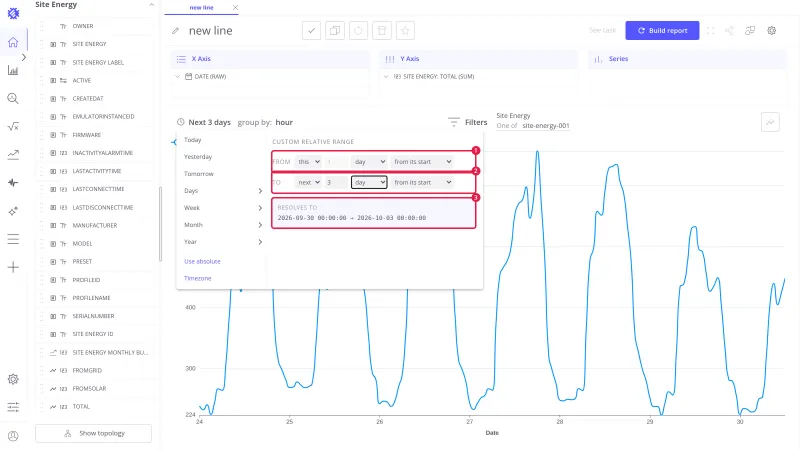800x450 pixels.
Task: Expand the DATE (RAW) X axis item
Action: pos(178,77)
